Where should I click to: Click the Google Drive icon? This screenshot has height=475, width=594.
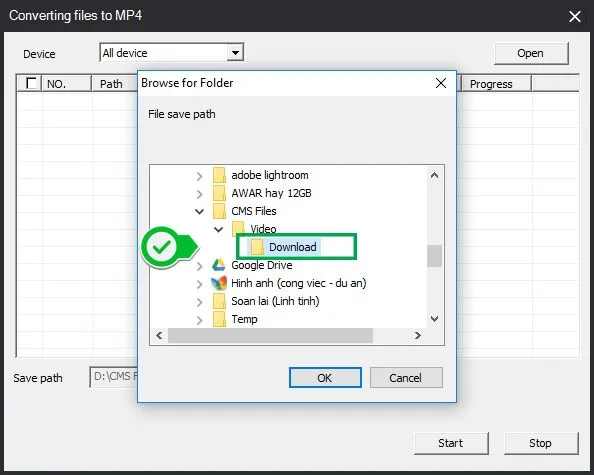tap(219, 265)
